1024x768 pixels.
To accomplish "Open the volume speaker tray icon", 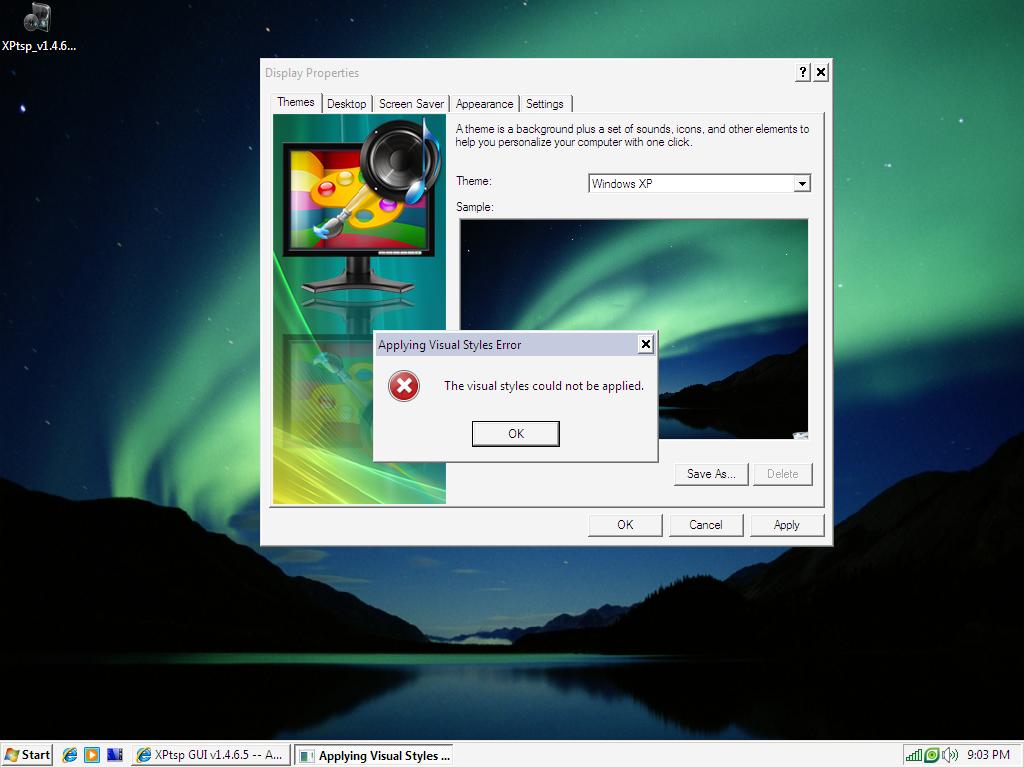I will (x=950, y=756).
